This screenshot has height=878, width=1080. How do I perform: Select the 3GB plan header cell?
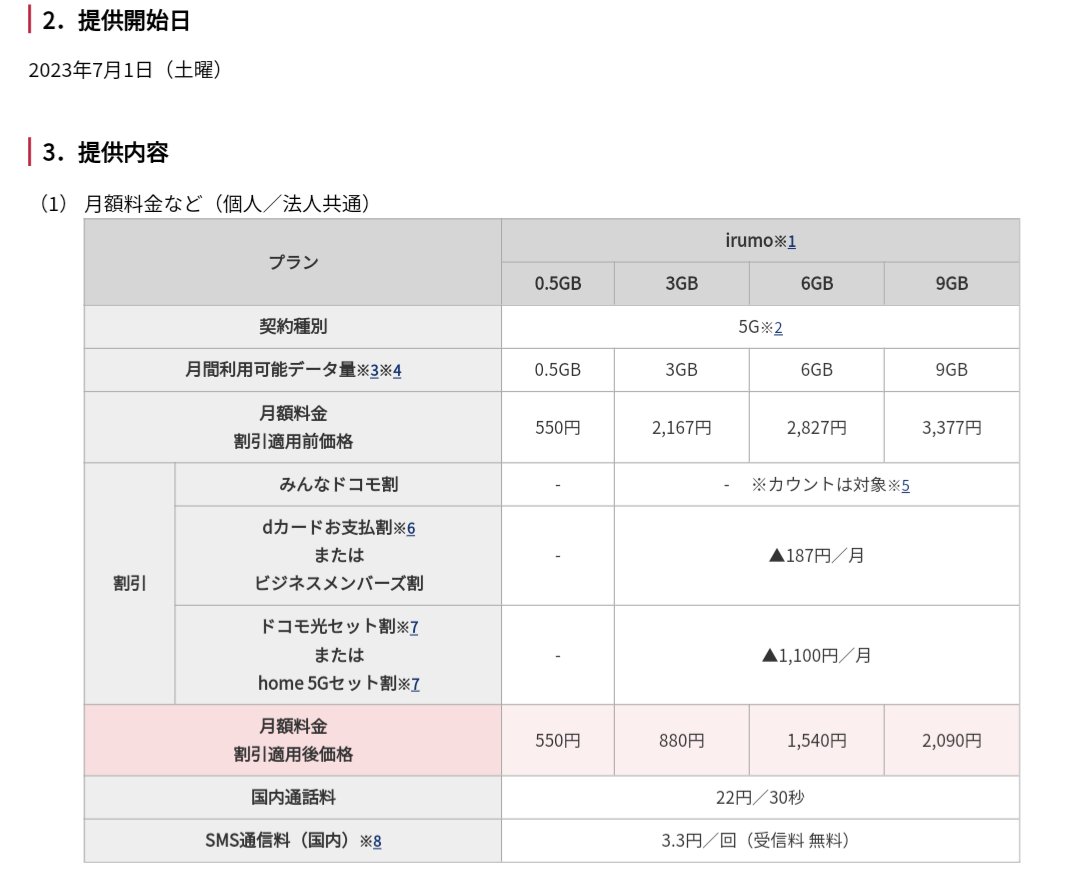point(682,284)
